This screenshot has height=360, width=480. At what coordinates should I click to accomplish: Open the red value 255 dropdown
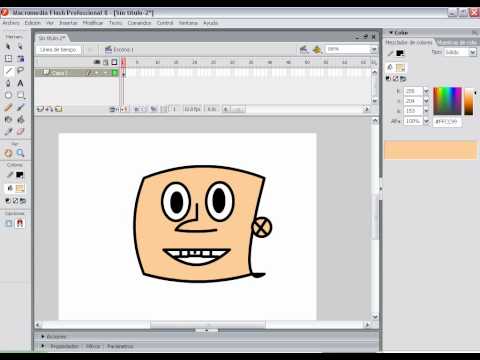(x=426, y=91)
